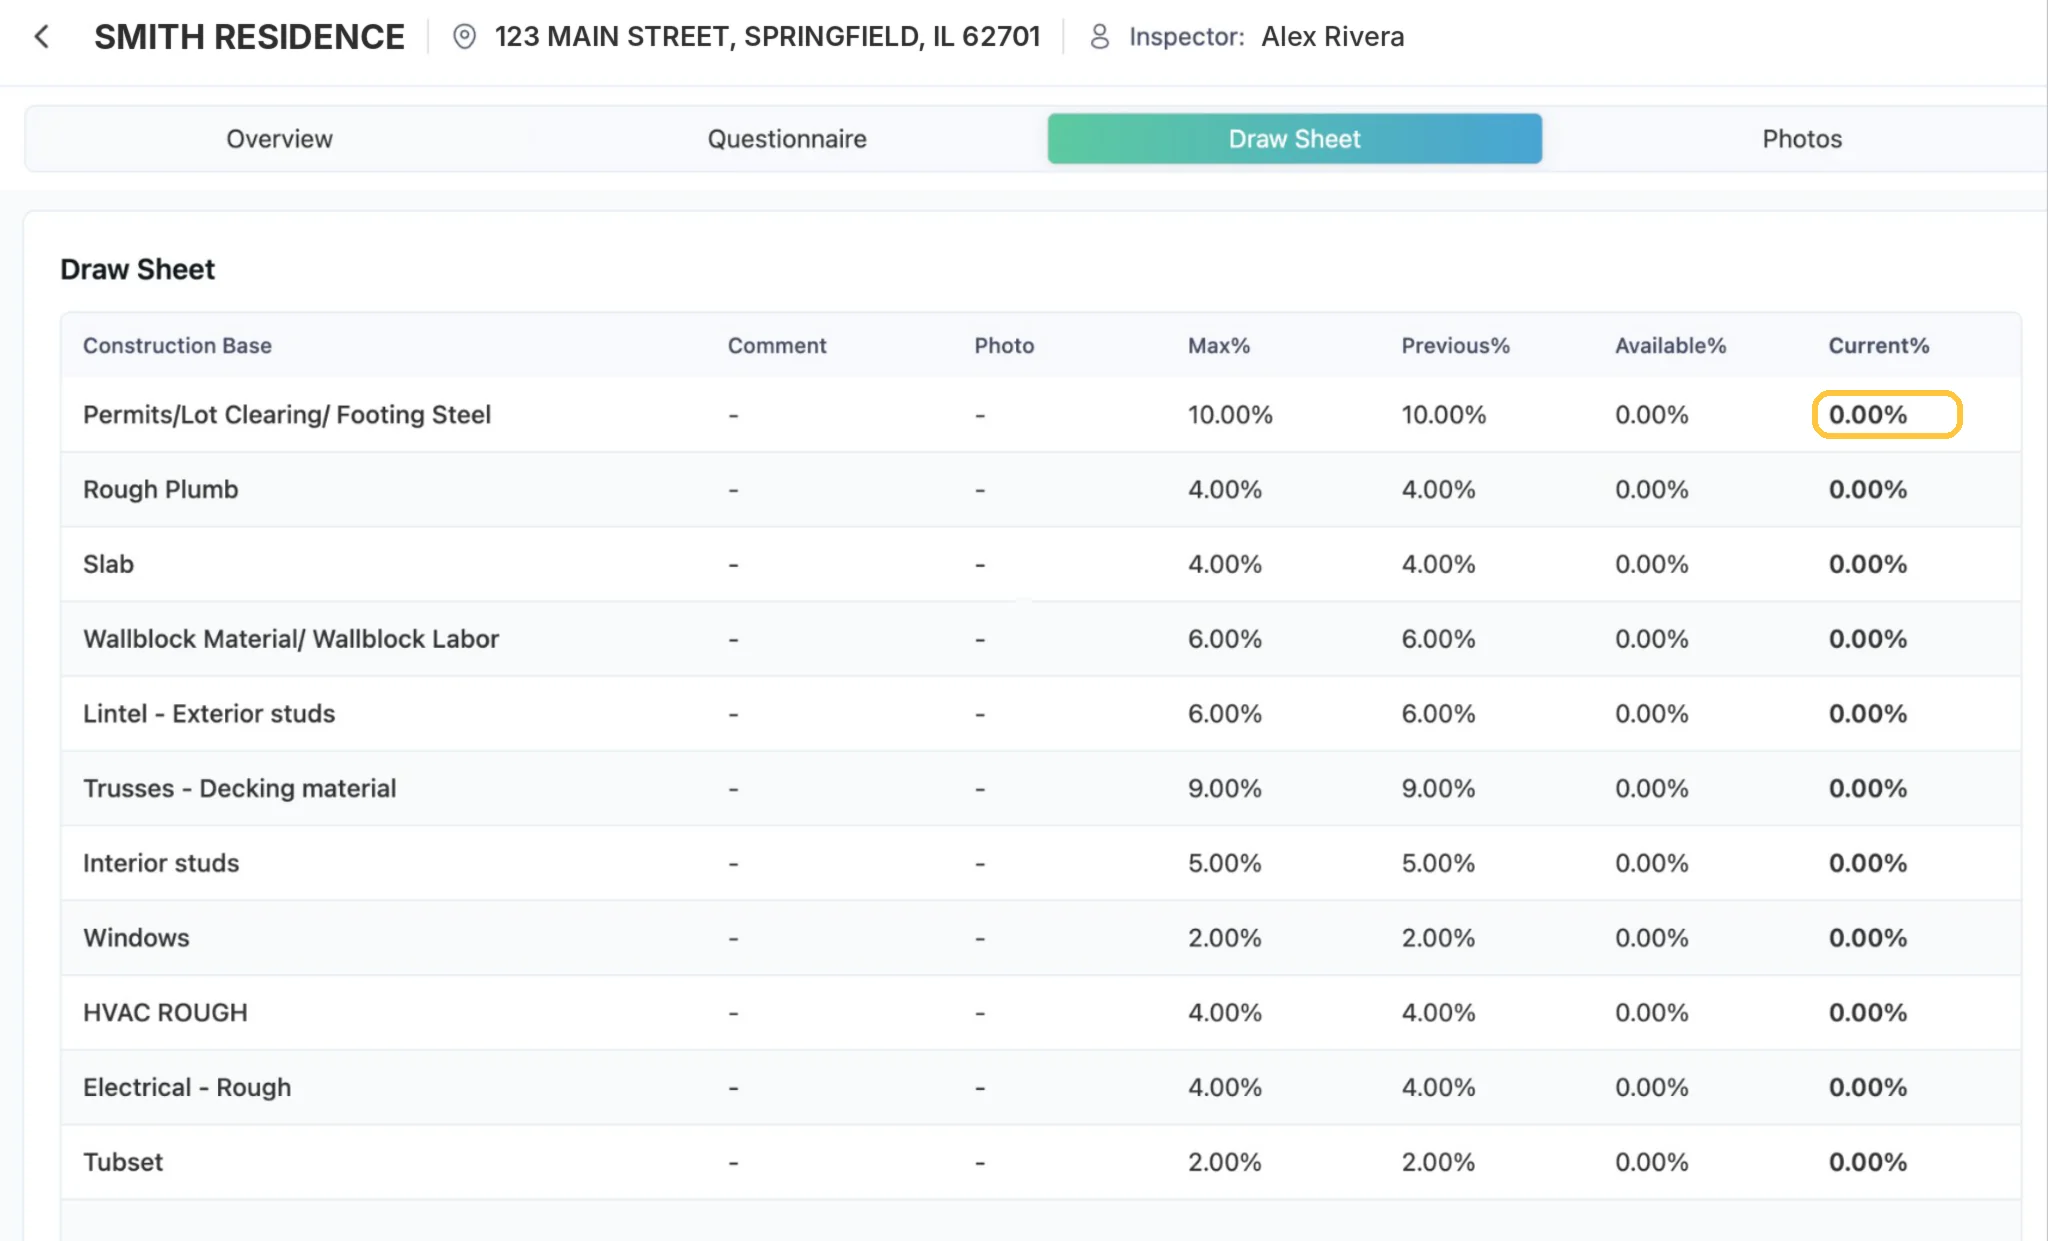This screenshot has height=1241, width=2048.
Task: Click Photo dash in Electrical - Rough row
Action: 980,1088
